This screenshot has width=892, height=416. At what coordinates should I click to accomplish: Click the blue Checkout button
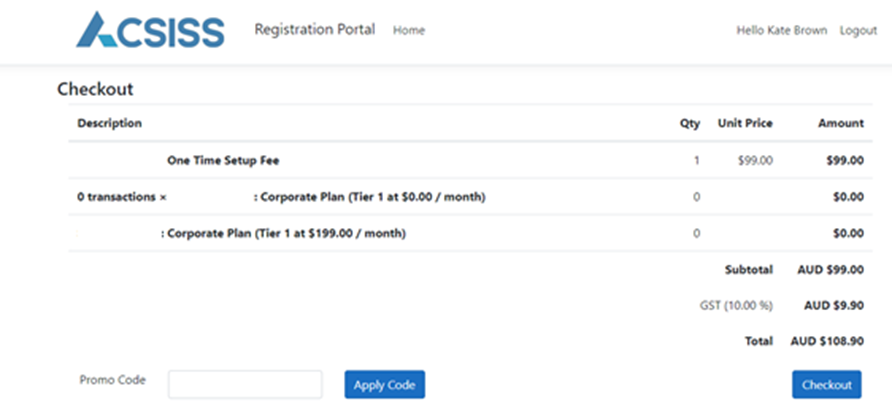coord(826,385)
